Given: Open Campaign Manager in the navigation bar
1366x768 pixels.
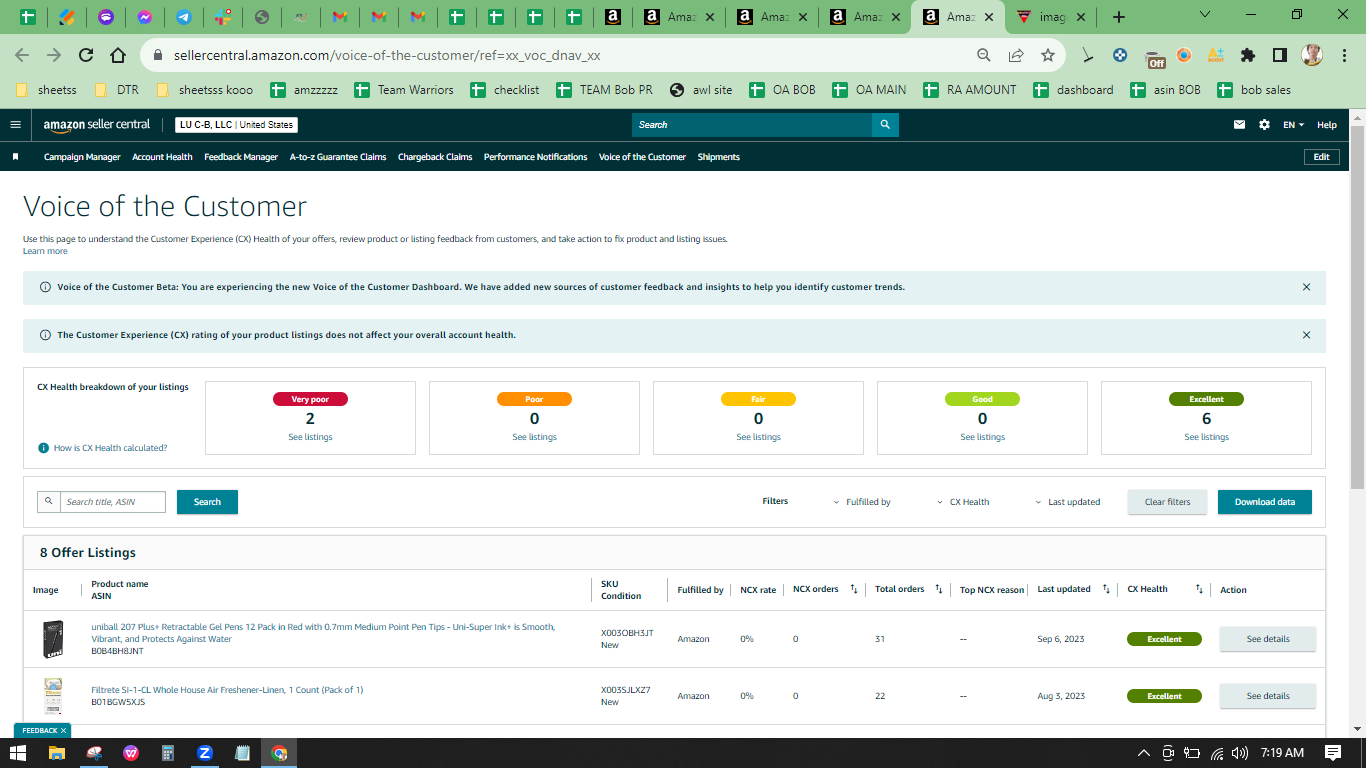Looking at the screenshot, I should click(82, 157).
